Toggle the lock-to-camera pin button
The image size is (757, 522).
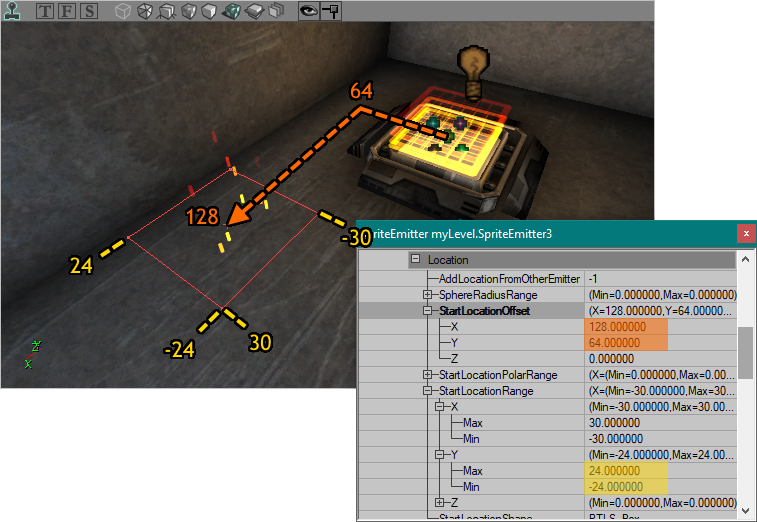pos(331,11)
